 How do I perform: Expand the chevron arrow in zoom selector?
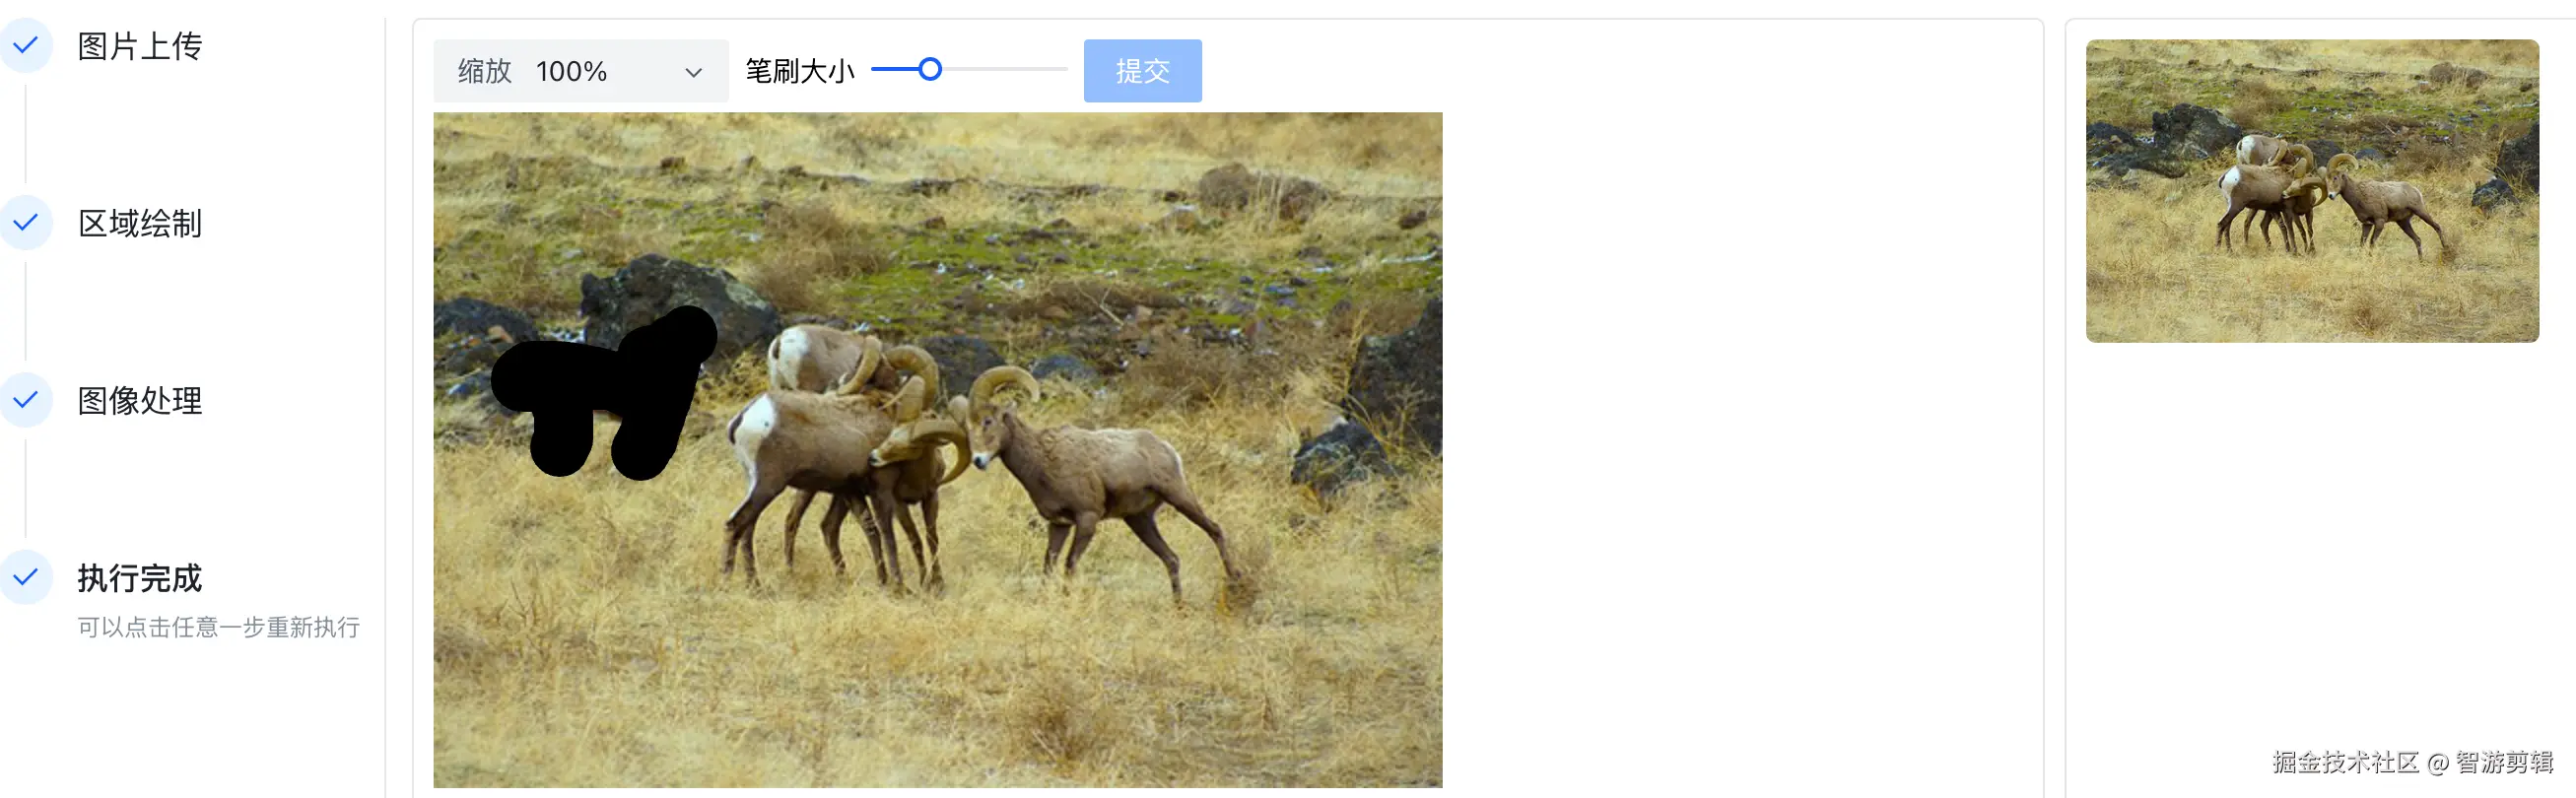pyautogui.click(x=693, y=72)
